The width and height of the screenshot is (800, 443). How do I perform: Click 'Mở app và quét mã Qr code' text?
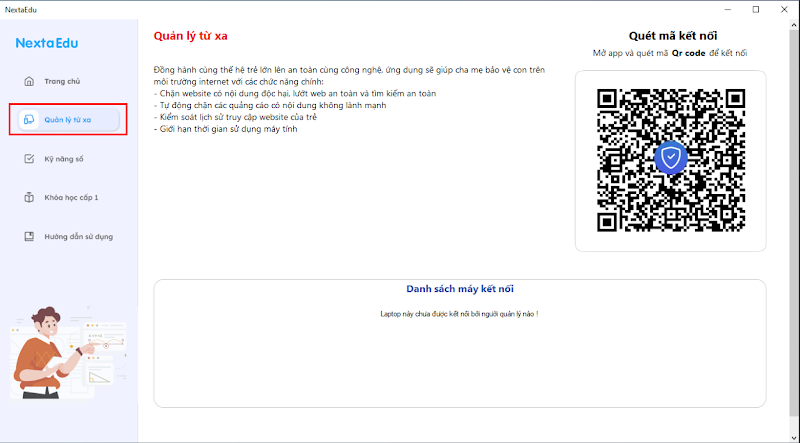point(670,53)
